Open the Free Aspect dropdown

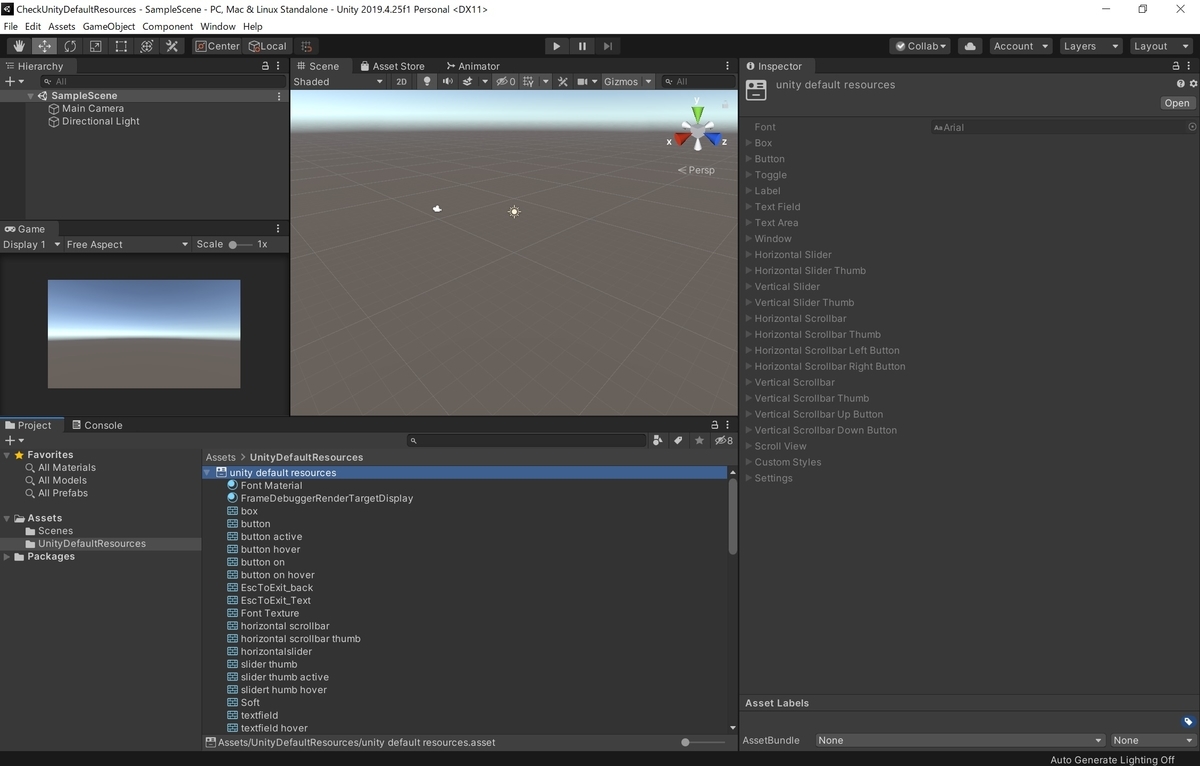click(x=126, y=244)
